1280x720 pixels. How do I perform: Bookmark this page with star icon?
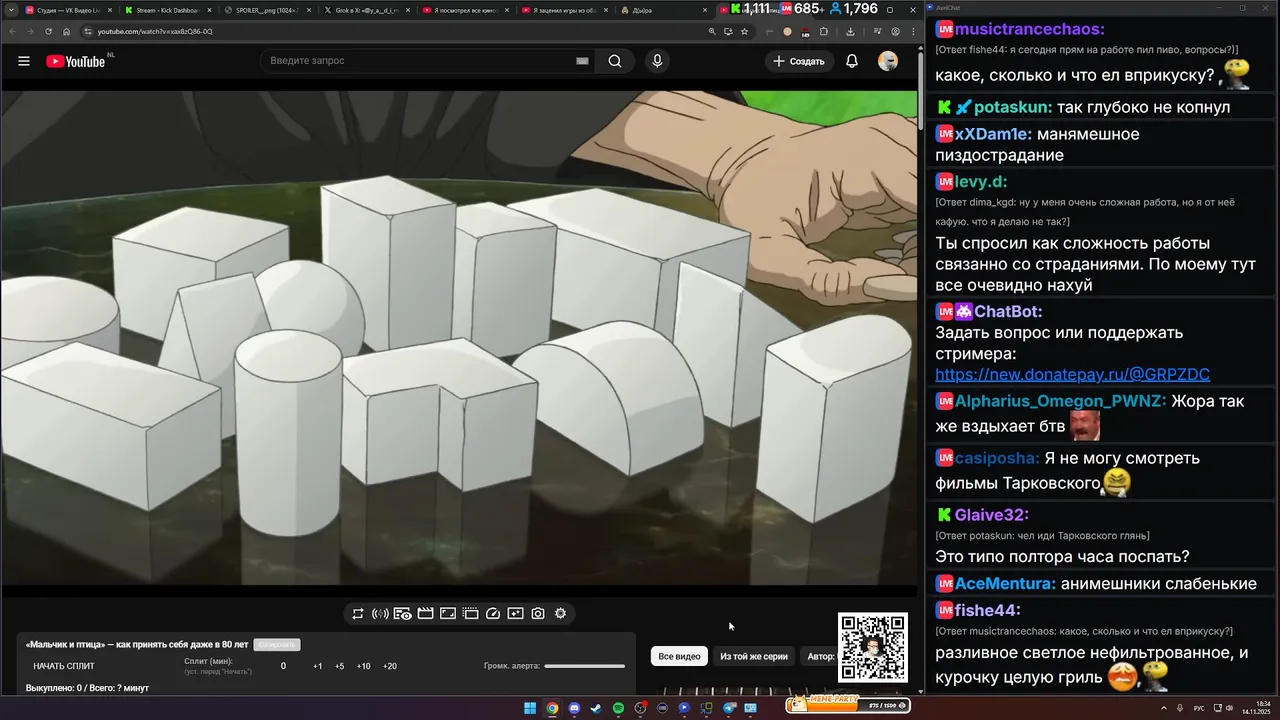744,31
